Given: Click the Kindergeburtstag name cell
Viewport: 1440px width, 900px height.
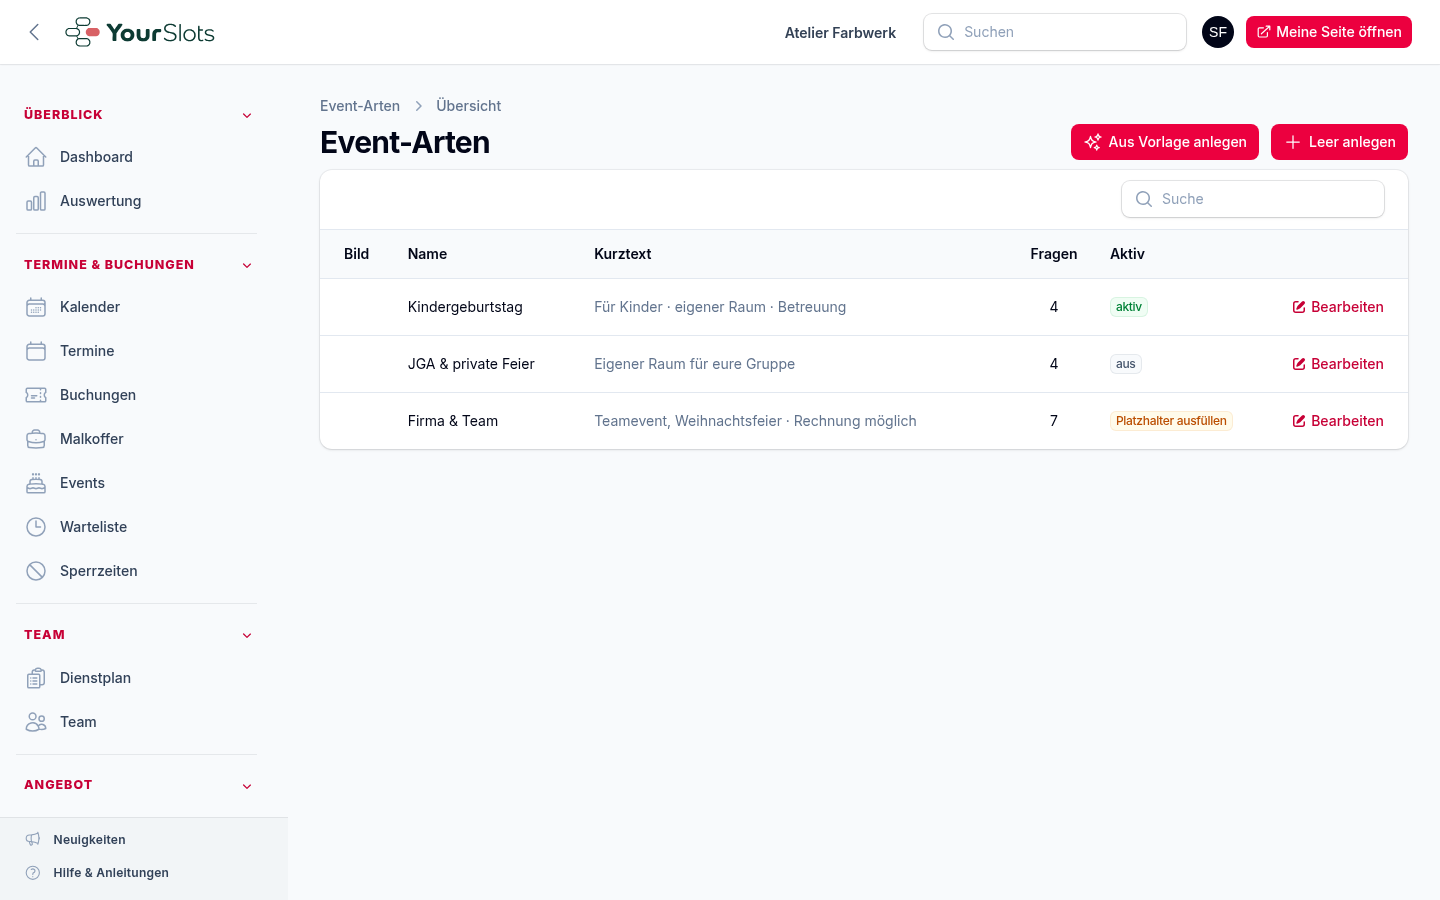Looking at the screenshot, I should [465, 307].
